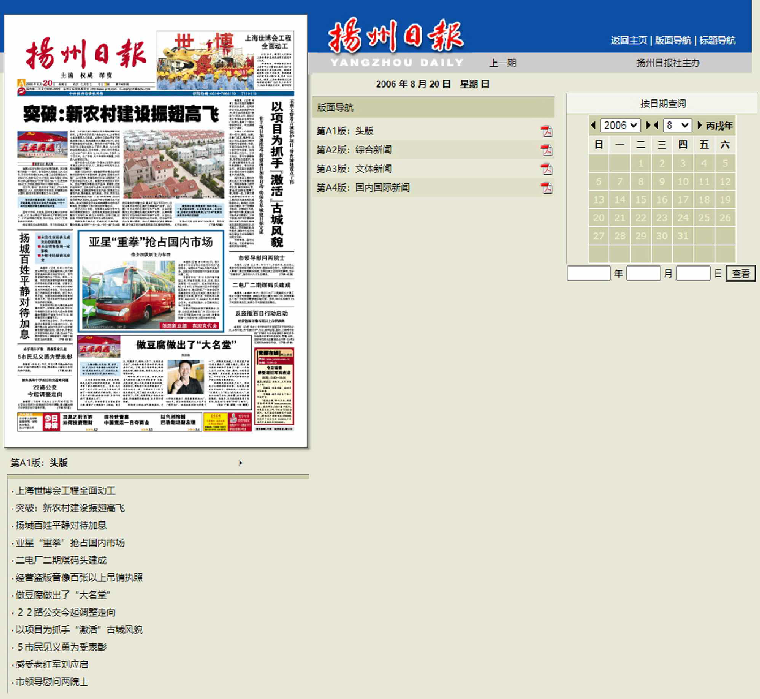Viewport: 760px width, 699px height.
Task: Click man portrait photo in tofu article
Action: pyautogui.click(x=185, y=377)
